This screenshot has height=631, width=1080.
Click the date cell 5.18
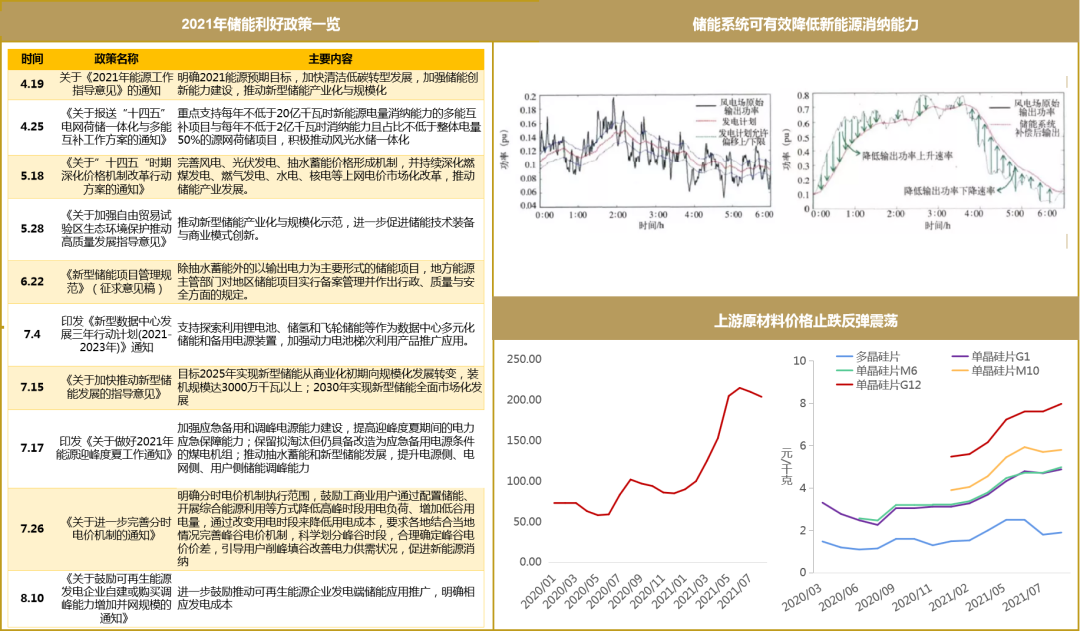pos(32,176)
